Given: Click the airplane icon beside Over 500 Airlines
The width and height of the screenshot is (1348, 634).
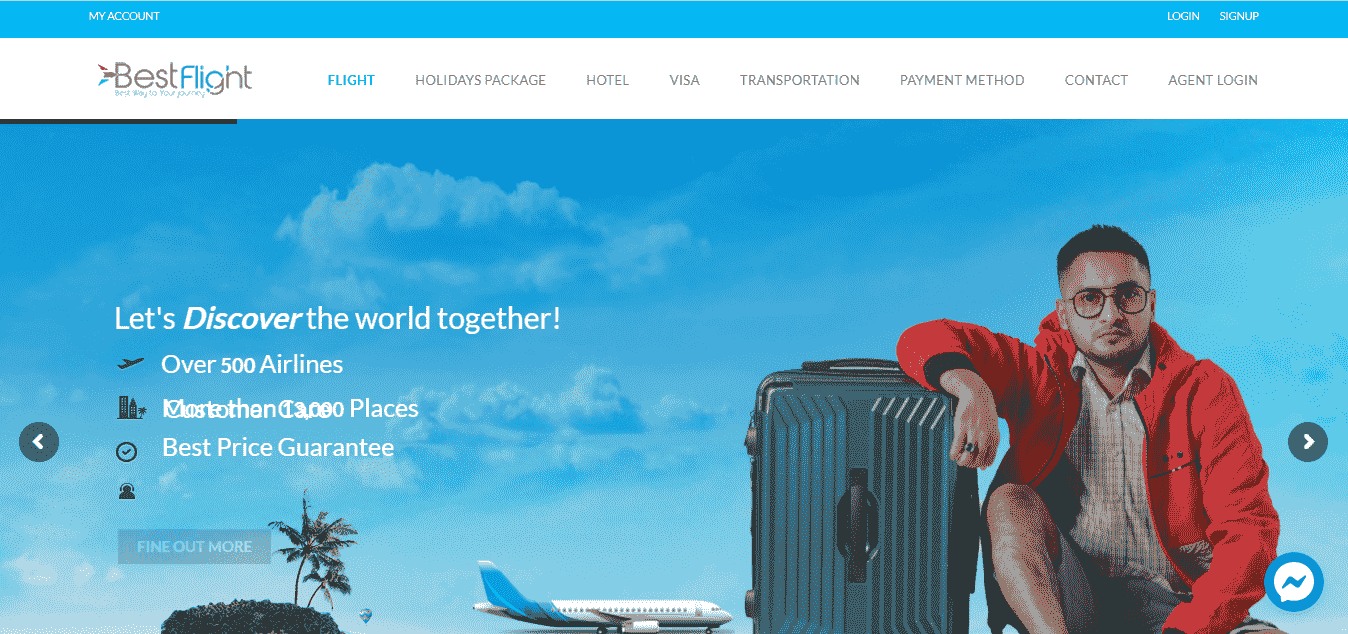Looking at the screenshot, I should [x=130, y=364].
